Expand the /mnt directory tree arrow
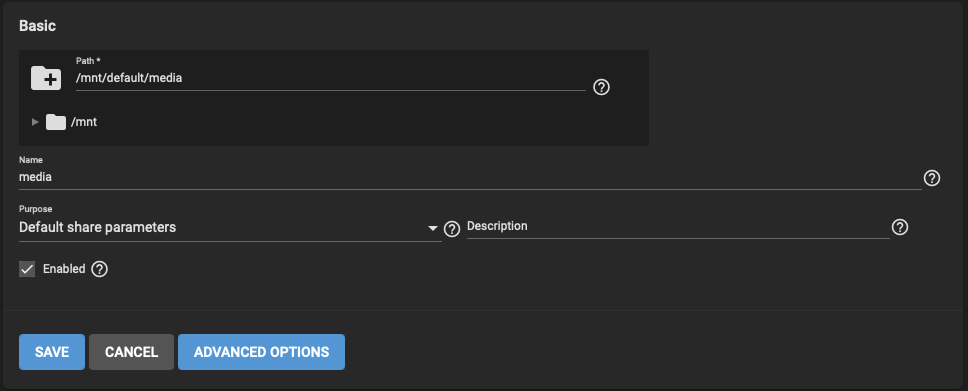Viewport: 968px width, 391px height. coord(35,122)
